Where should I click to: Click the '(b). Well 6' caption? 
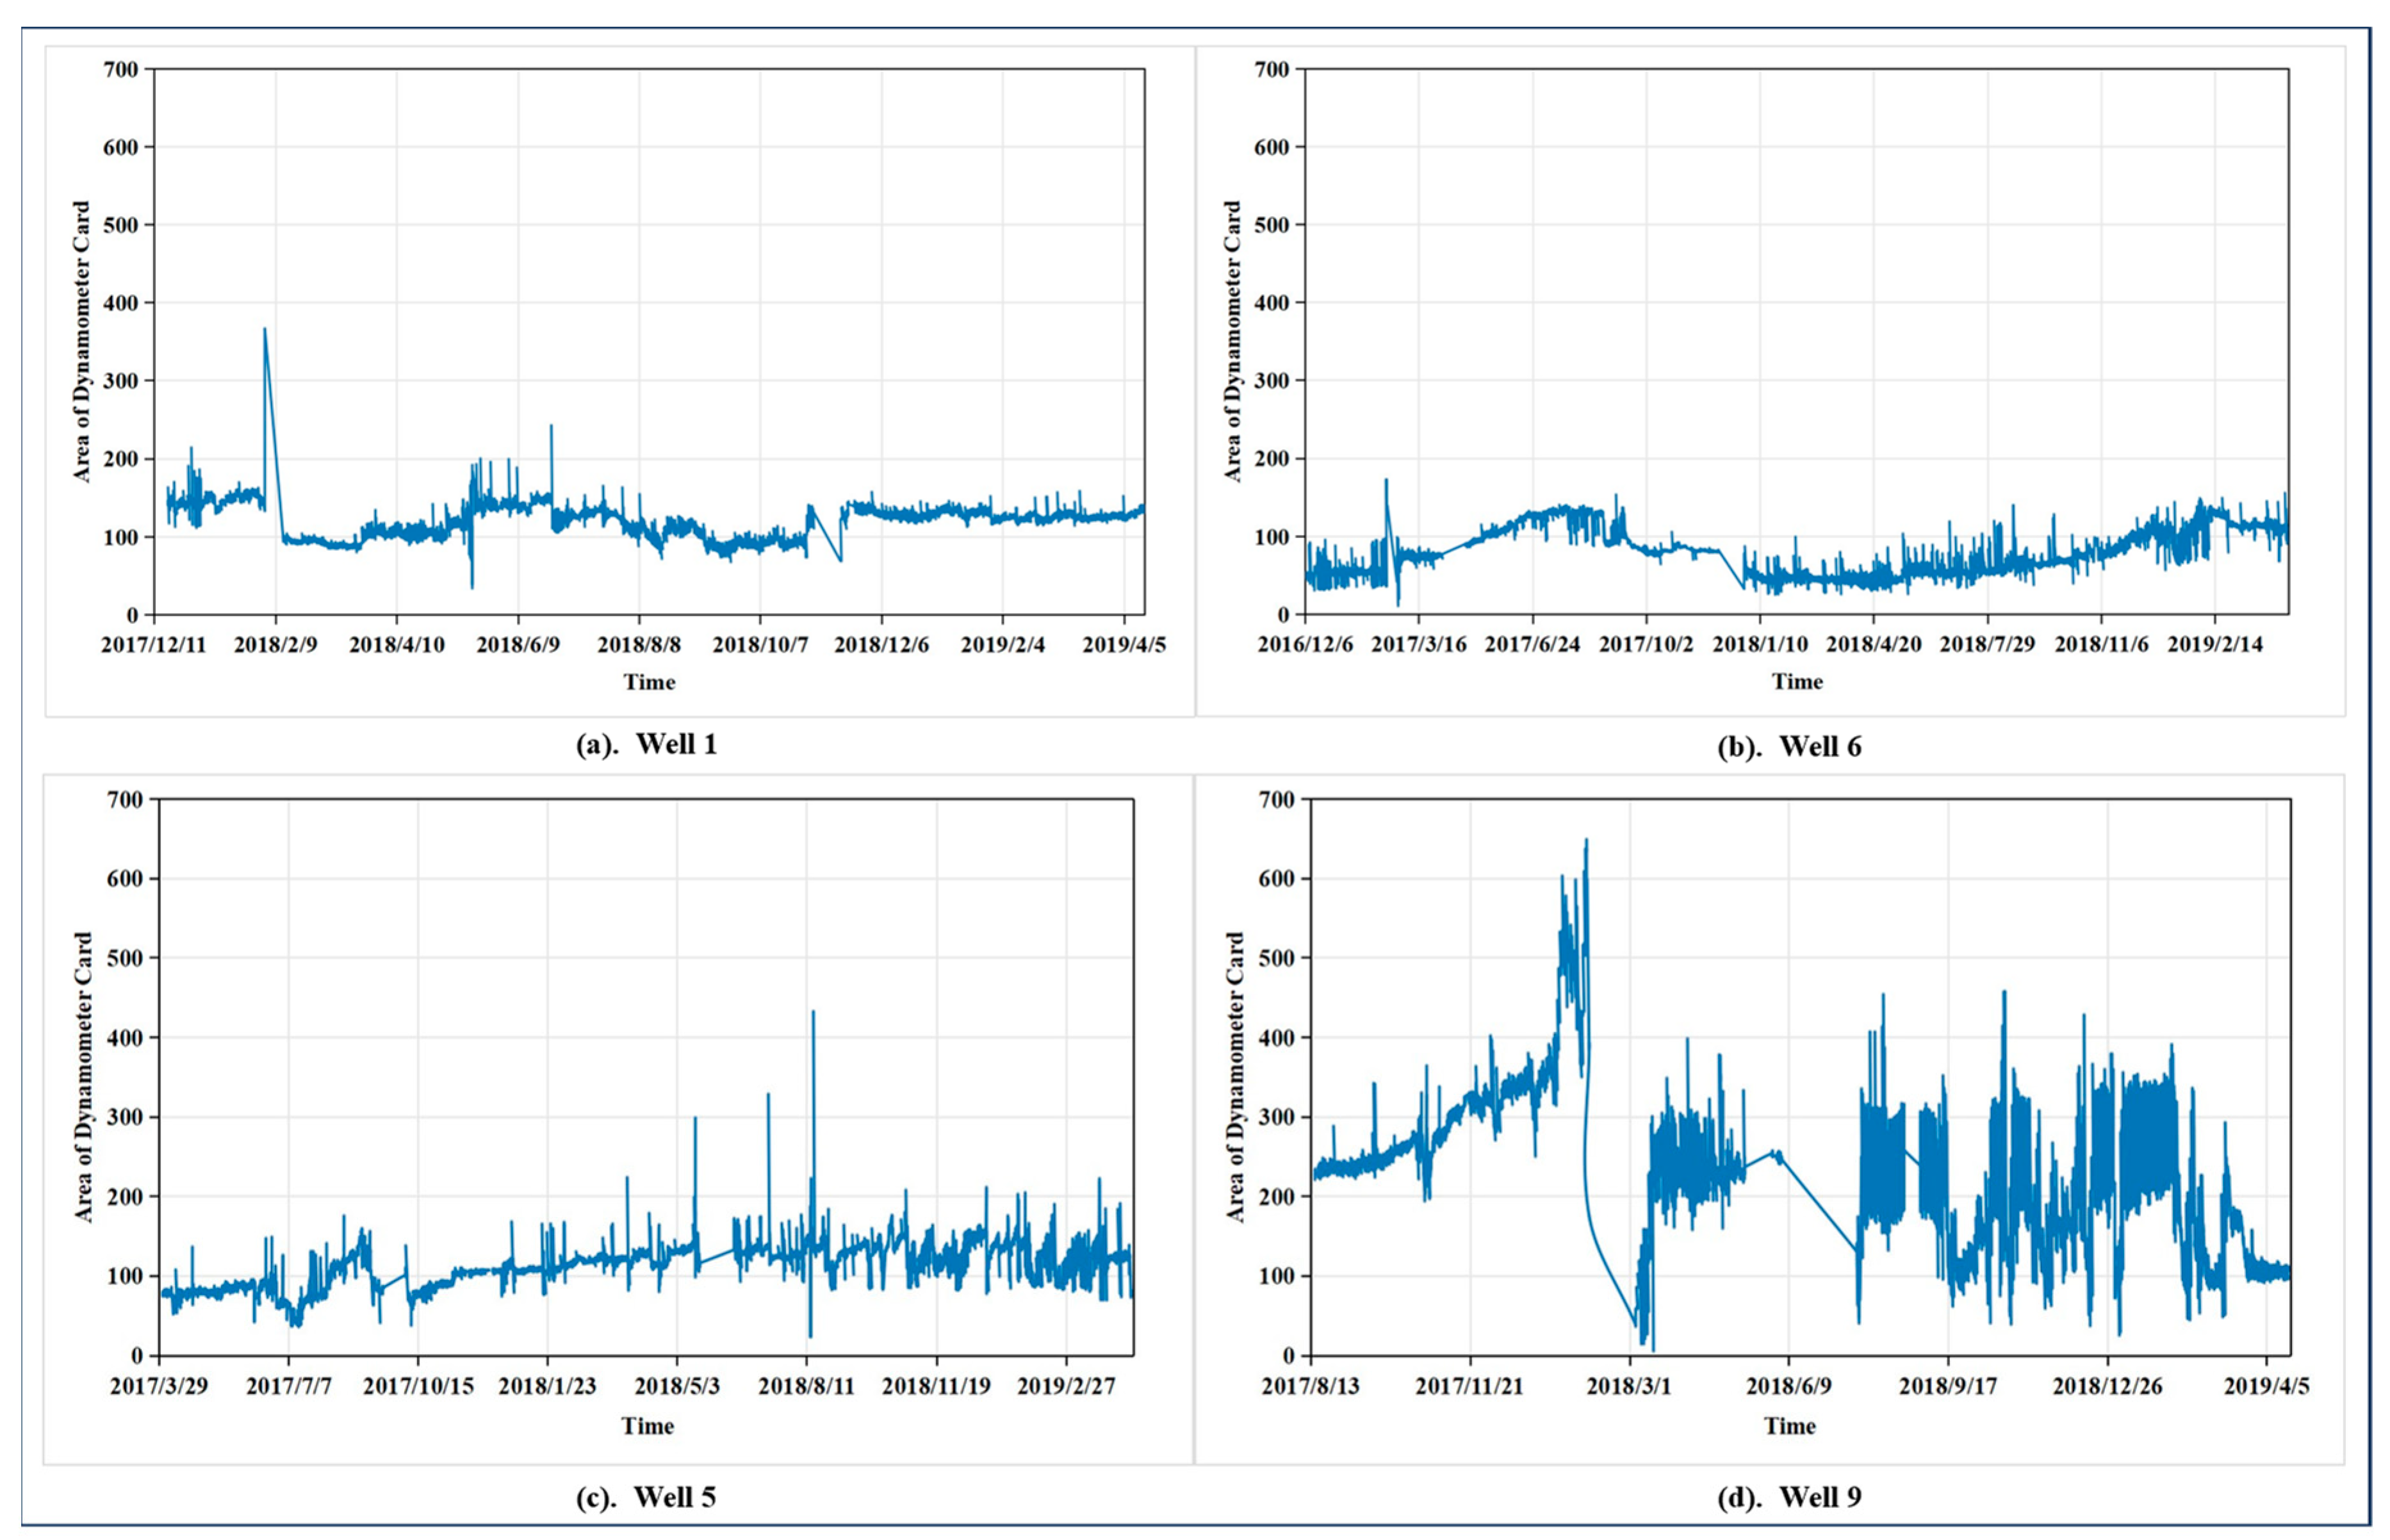tap(1789, 747)
